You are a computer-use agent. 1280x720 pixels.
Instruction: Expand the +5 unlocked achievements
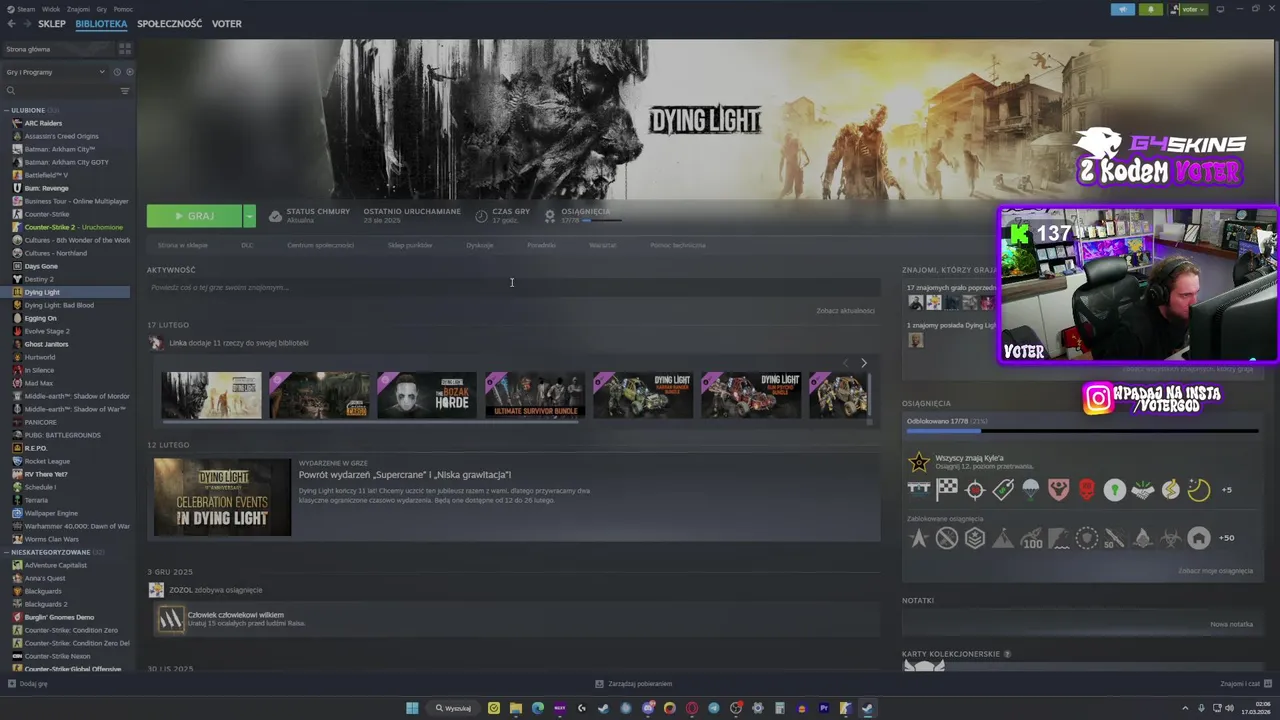(x=1227, y=490)
